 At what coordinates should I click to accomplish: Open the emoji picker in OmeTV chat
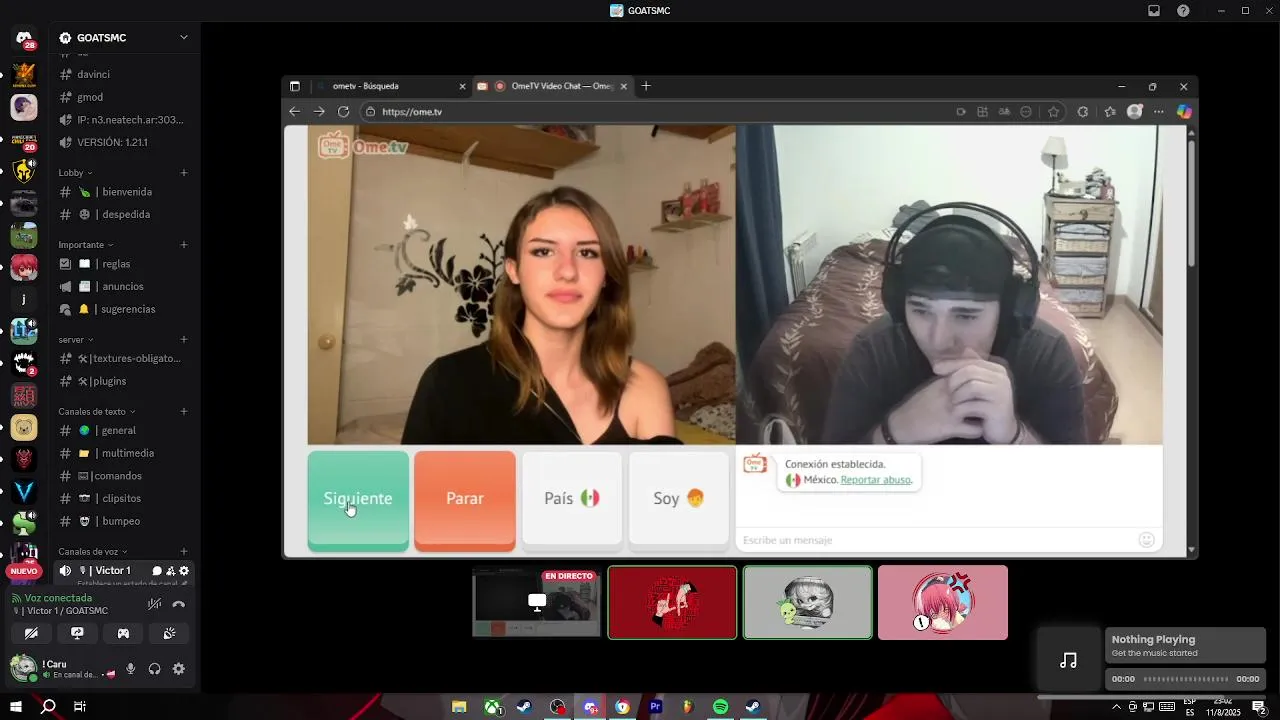(1147, 540)
